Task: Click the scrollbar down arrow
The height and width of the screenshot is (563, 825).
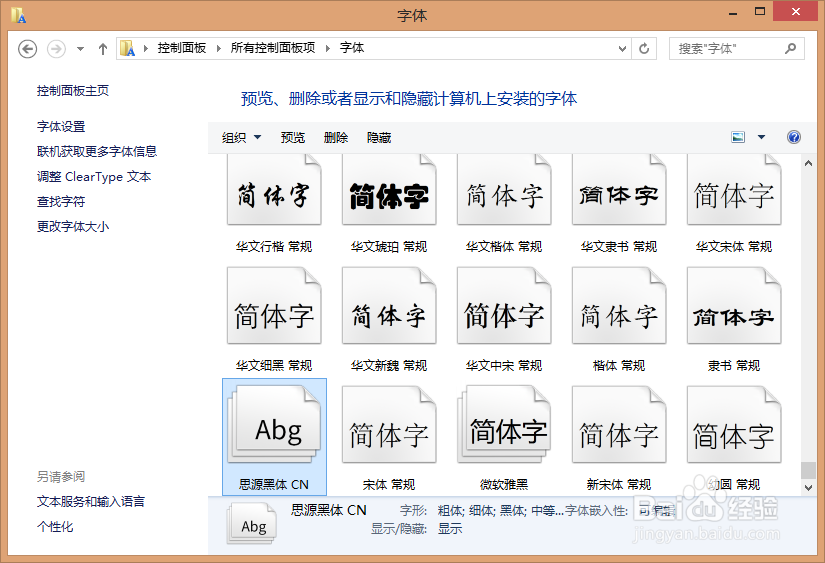Action: tap(809, 488)
